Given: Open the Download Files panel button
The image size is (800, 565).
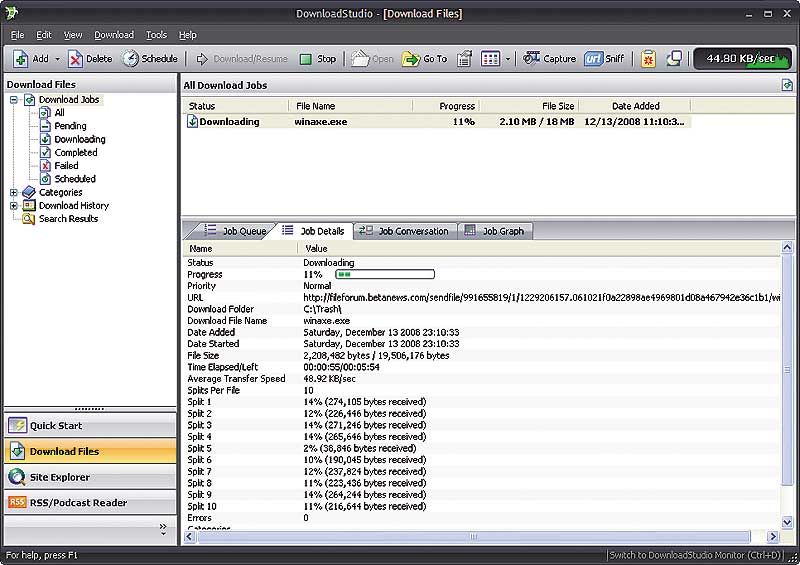Looking at the screenshot, I should tap(90, 451).
